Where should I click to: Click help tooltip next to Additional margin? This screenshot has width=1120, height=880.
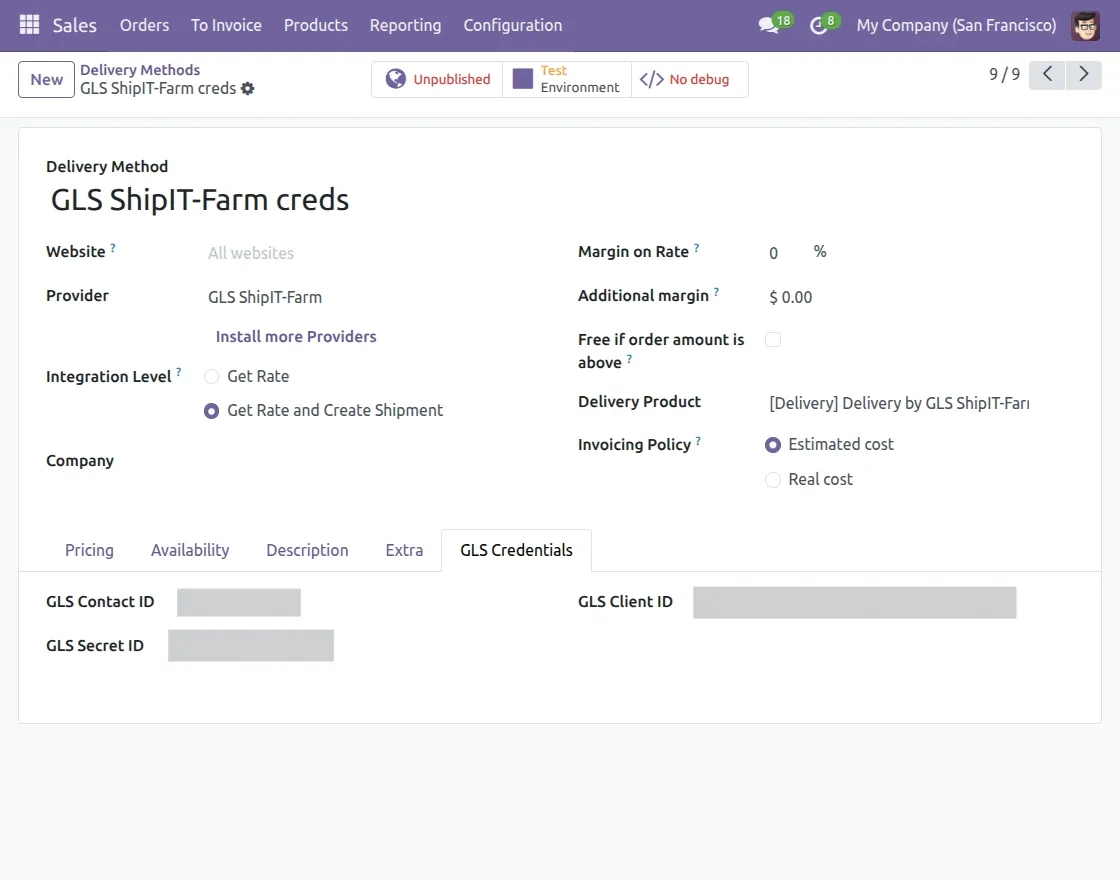[716, 291]
